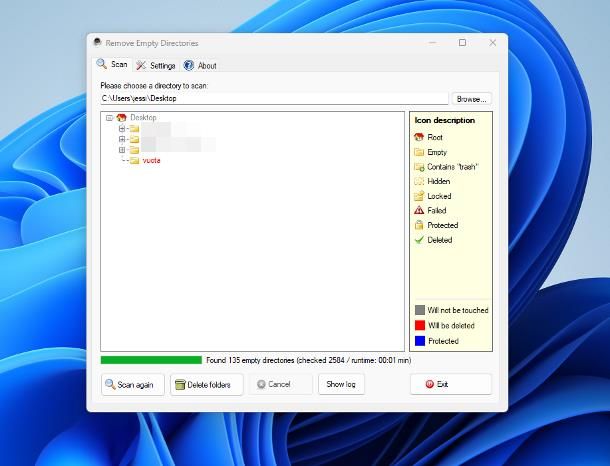Screen dimensions: 610x466
Task: Click the 'Will not be touched' legend text
Action: coord(458,310)
